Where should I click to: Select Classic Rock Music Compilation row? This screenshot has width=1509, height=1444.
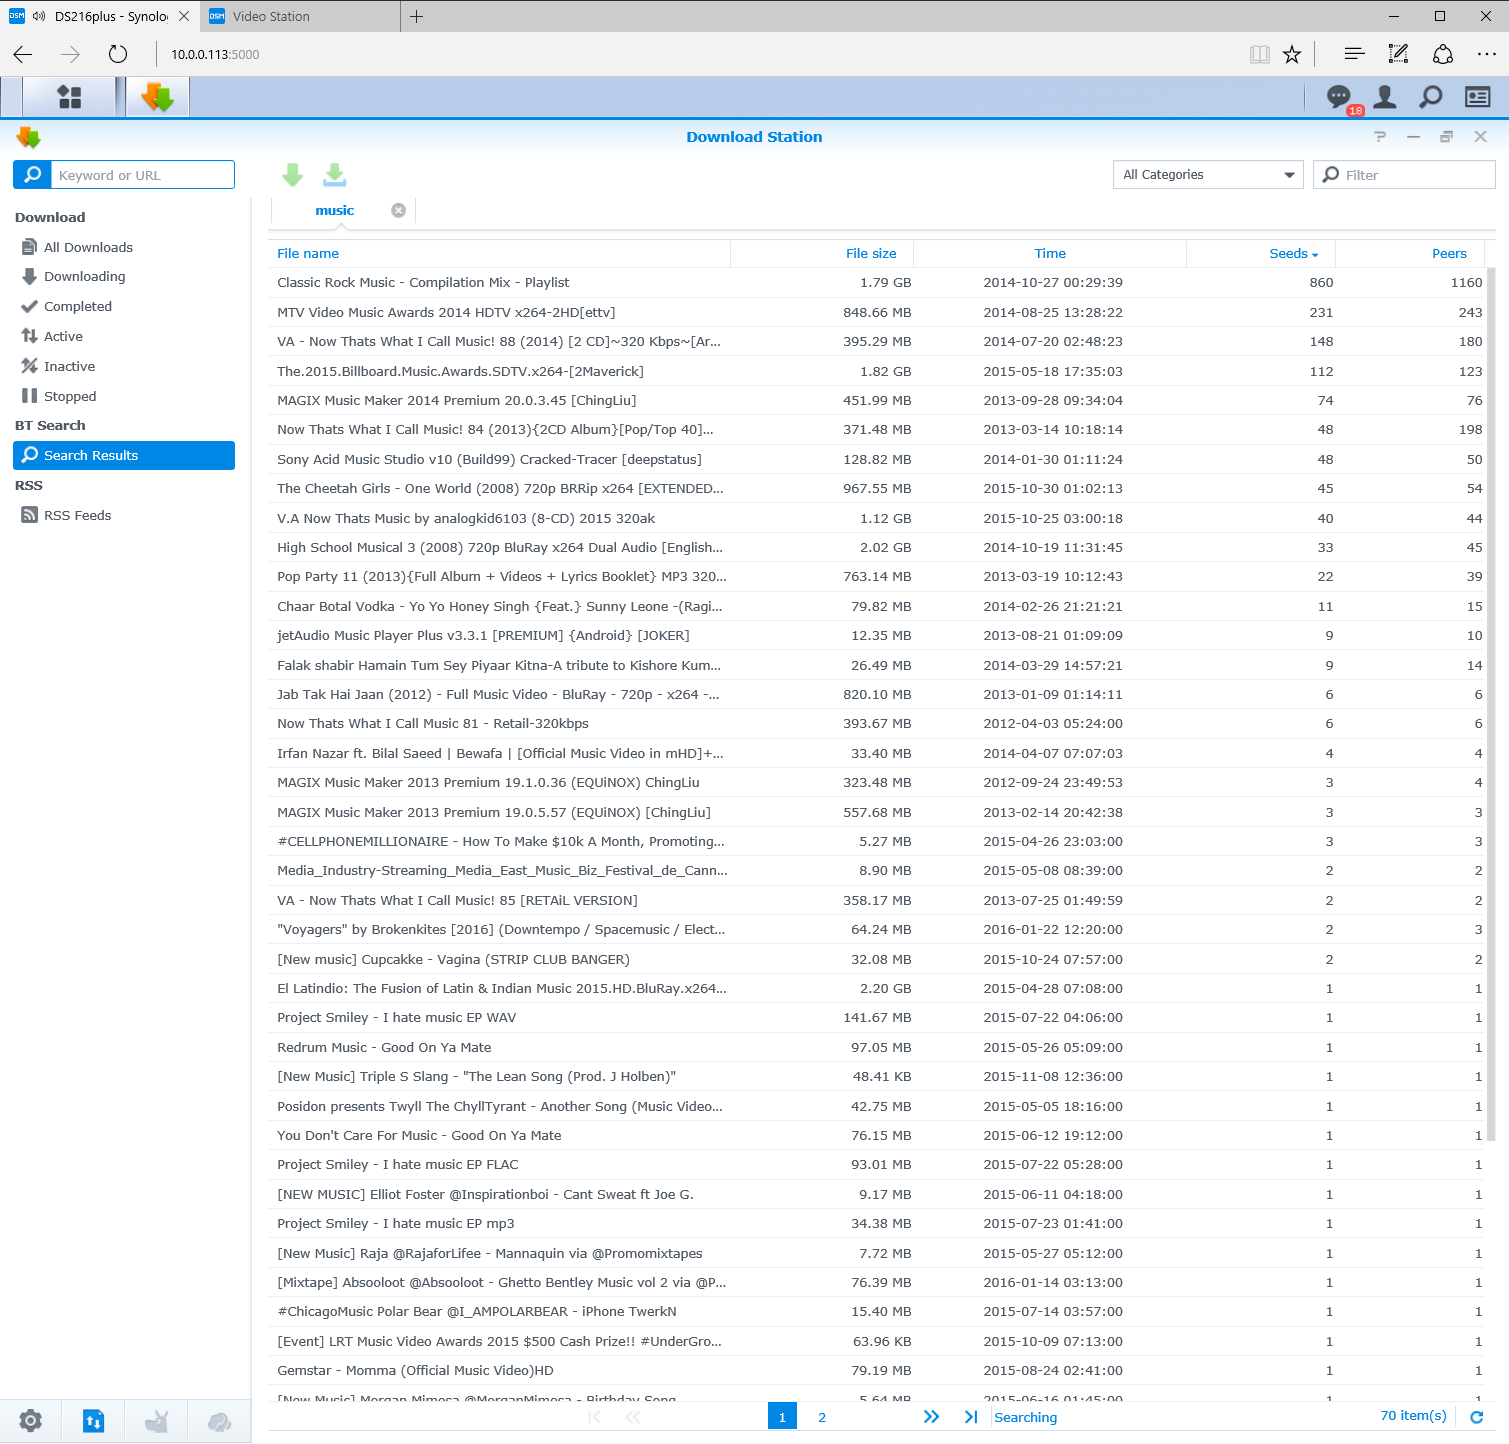876,283
